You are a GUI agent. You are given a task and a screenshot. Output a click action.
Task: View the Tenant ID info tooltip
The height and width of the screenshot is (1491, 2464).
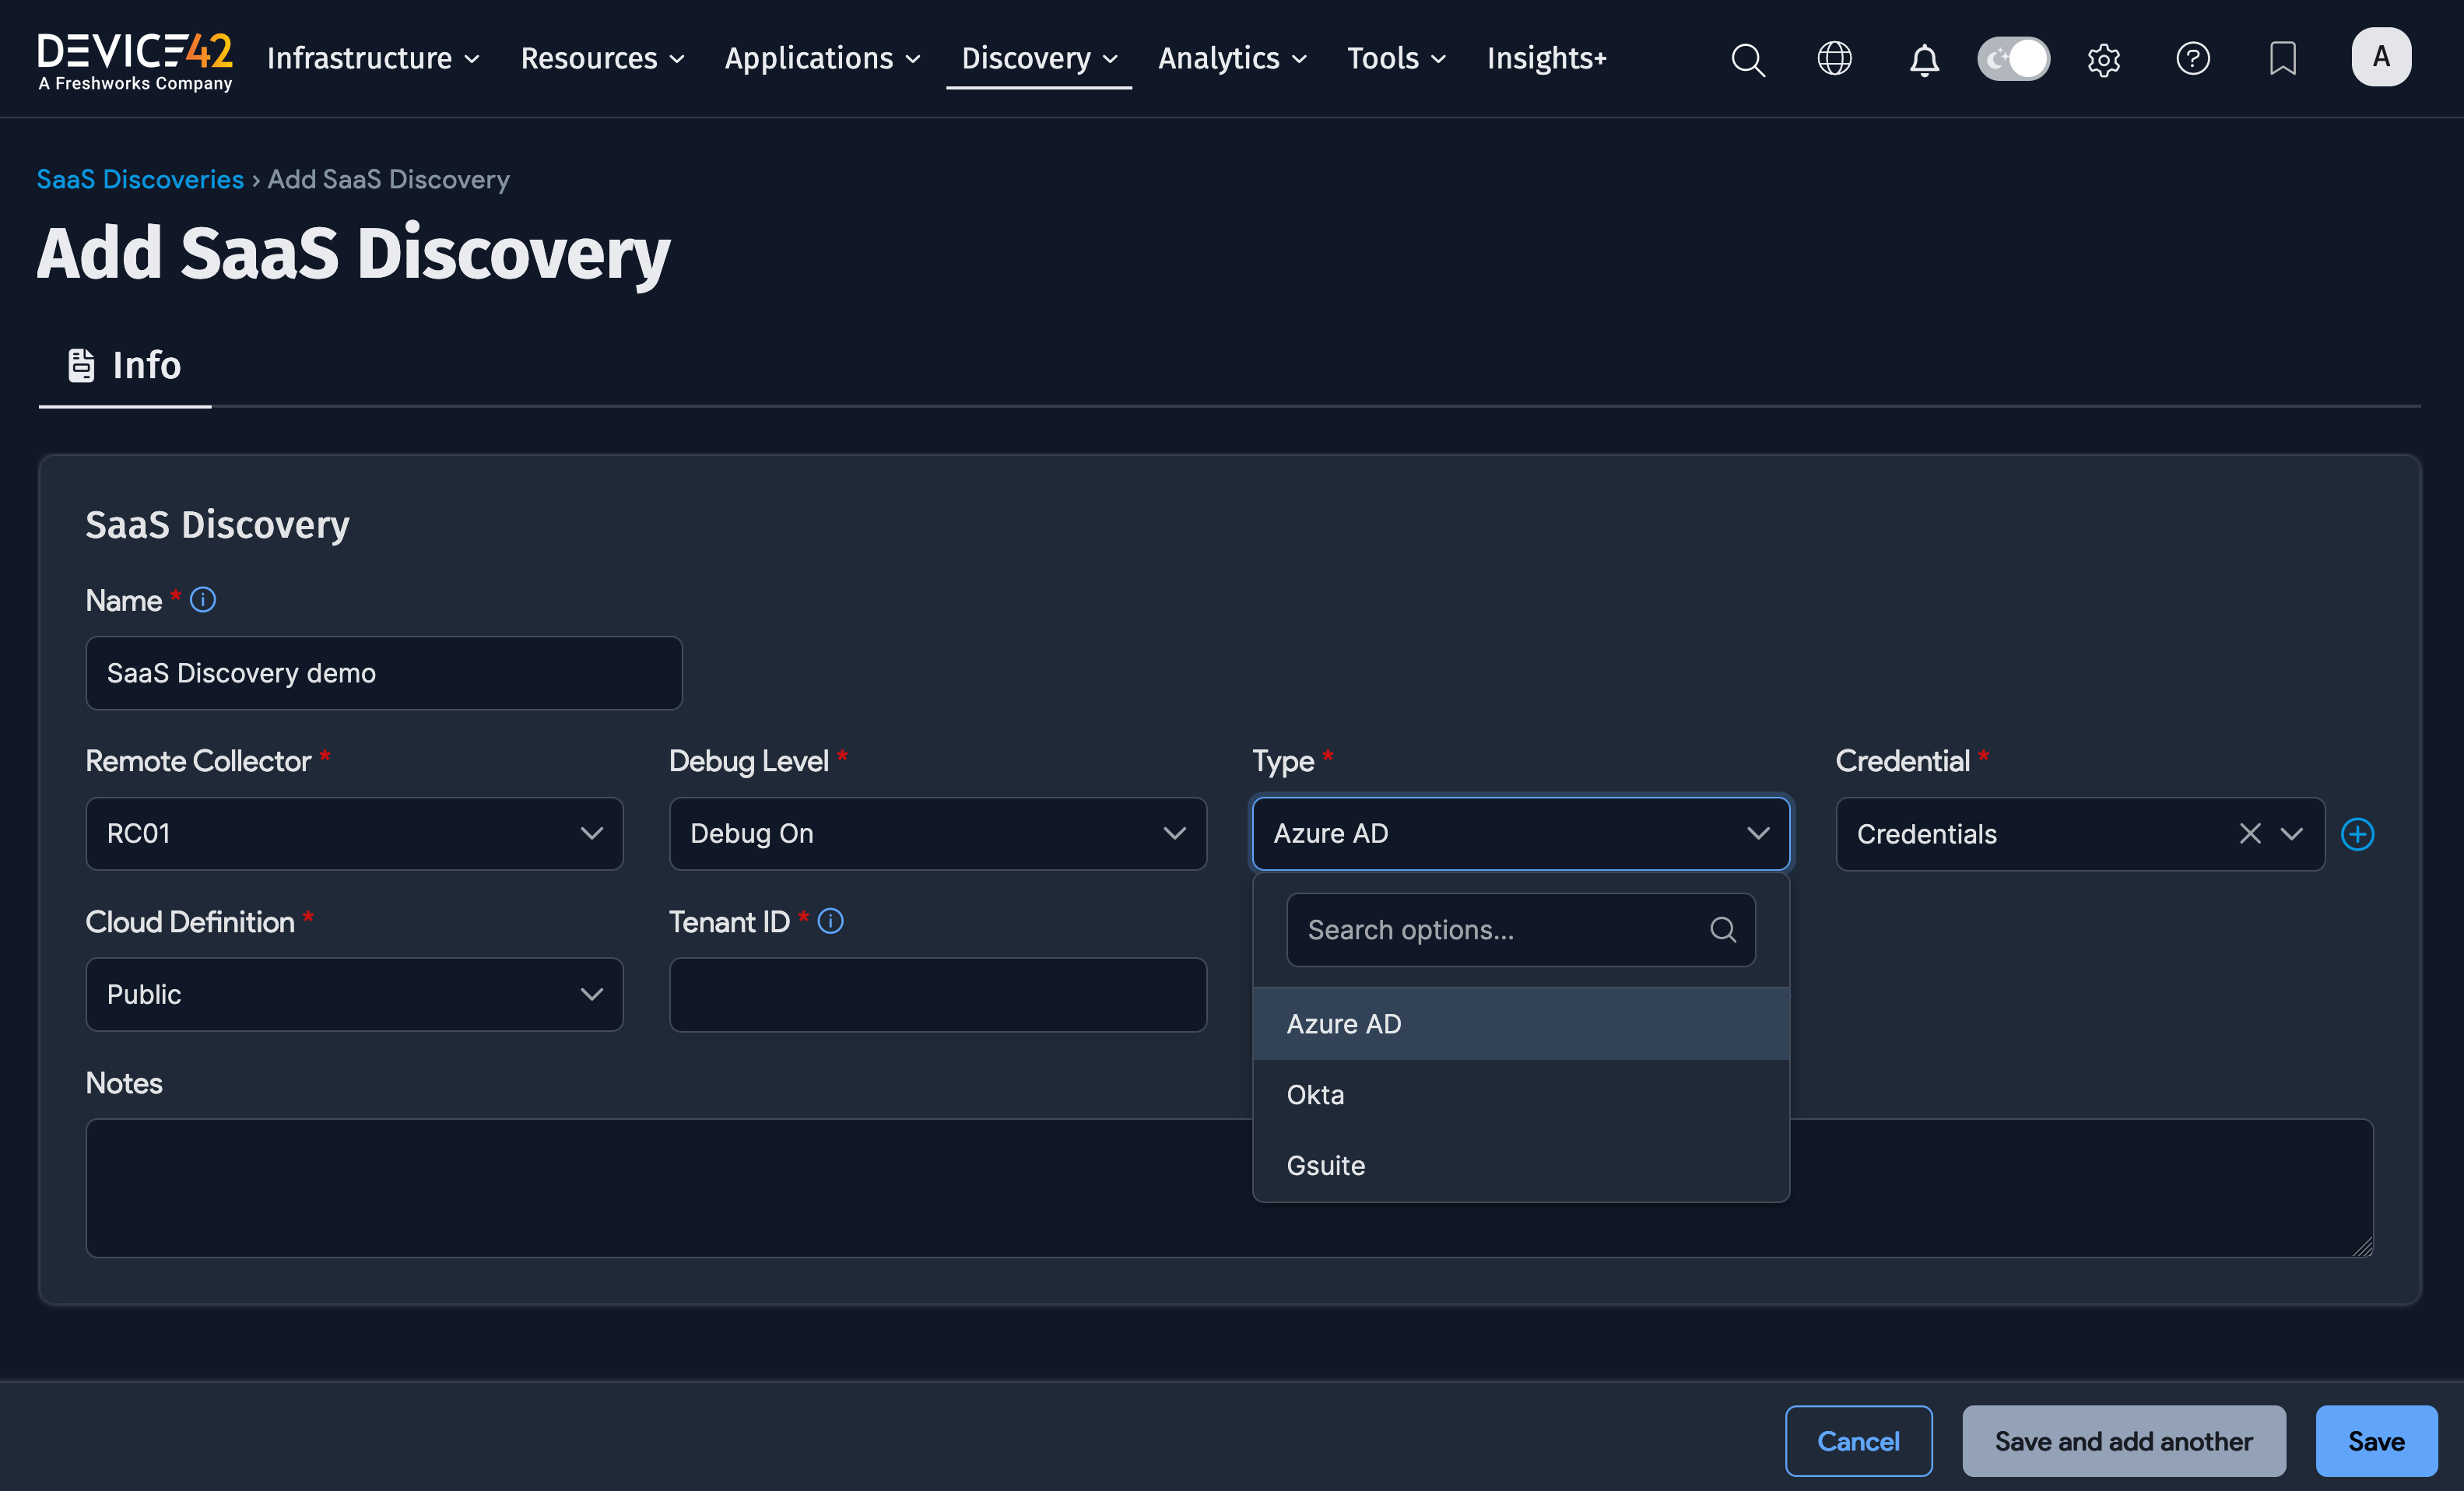click(x=831, y=921)
